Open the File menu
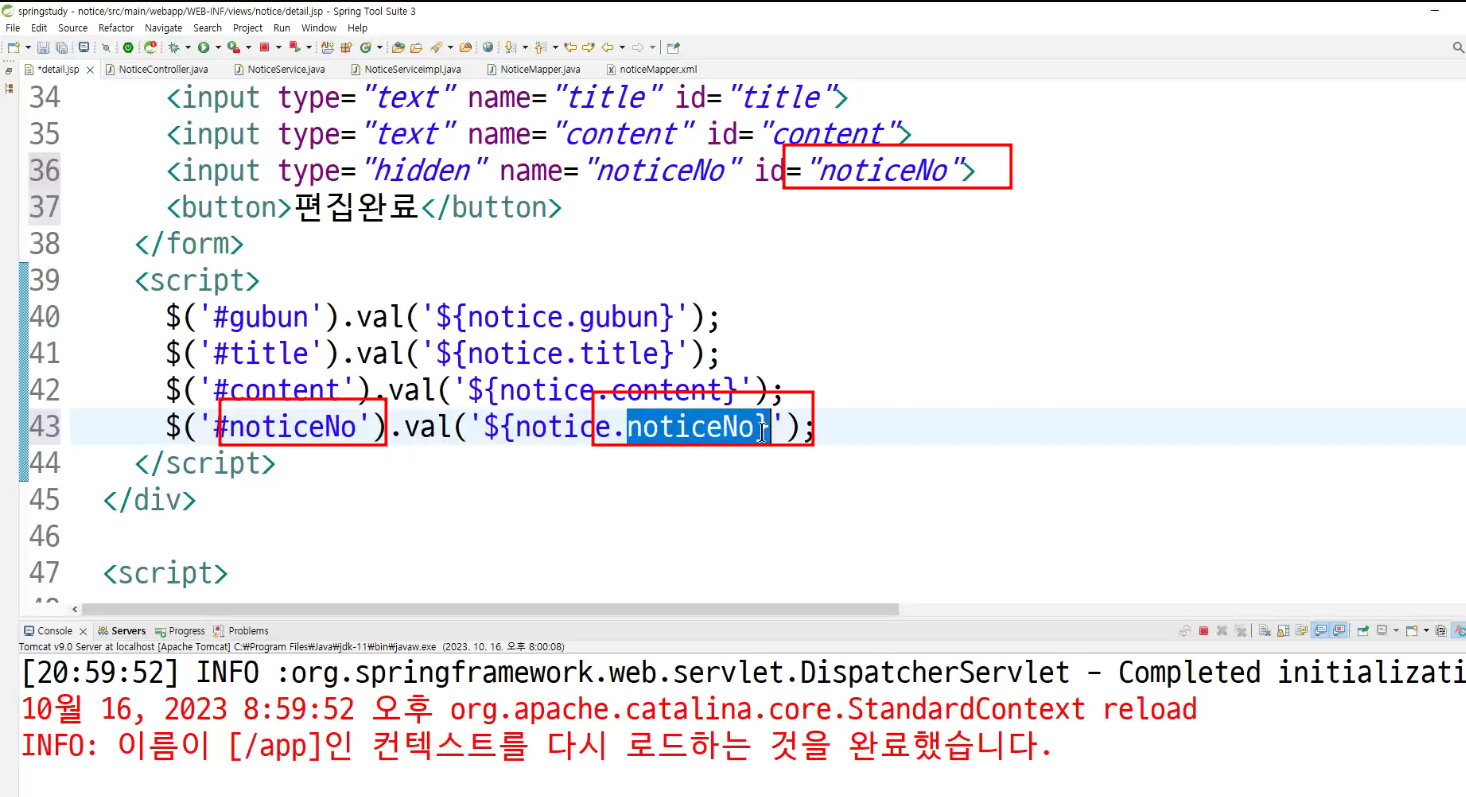The height and width of the screenshot is (797, 1466). (13, 28)
